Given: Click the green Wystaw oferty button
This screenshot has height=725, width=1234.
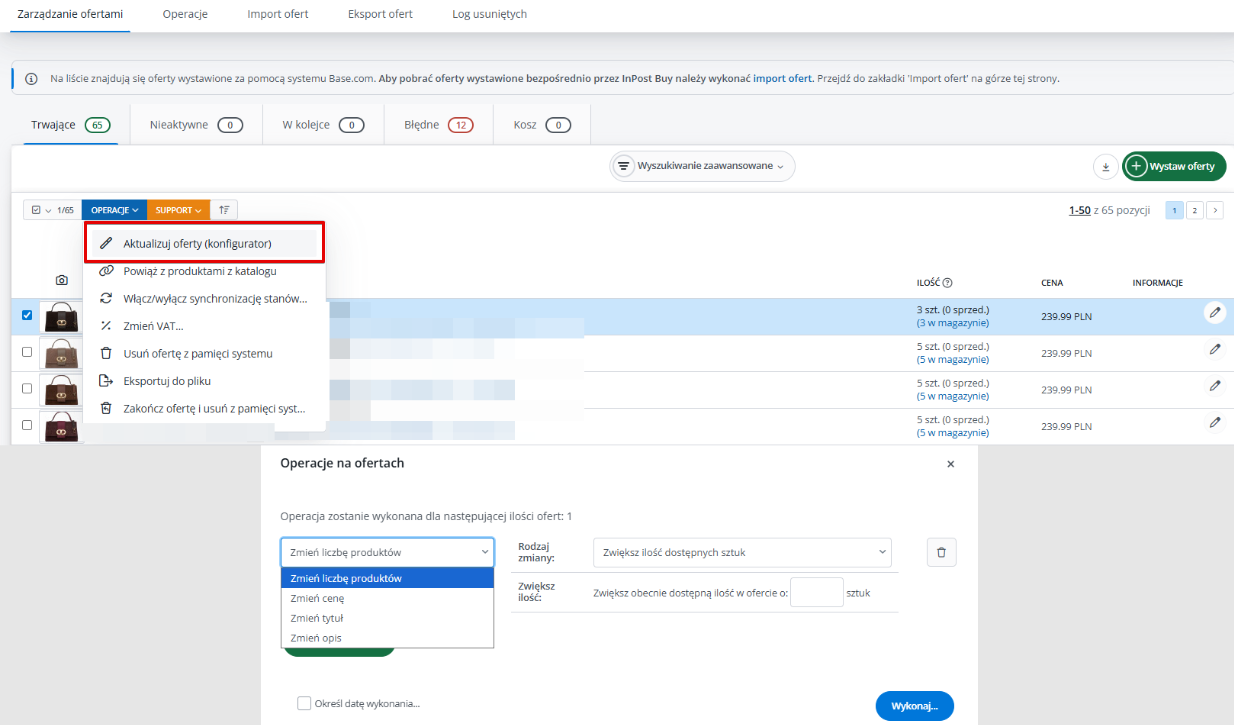Looking at the screenshot, I should click(1174, 166).
